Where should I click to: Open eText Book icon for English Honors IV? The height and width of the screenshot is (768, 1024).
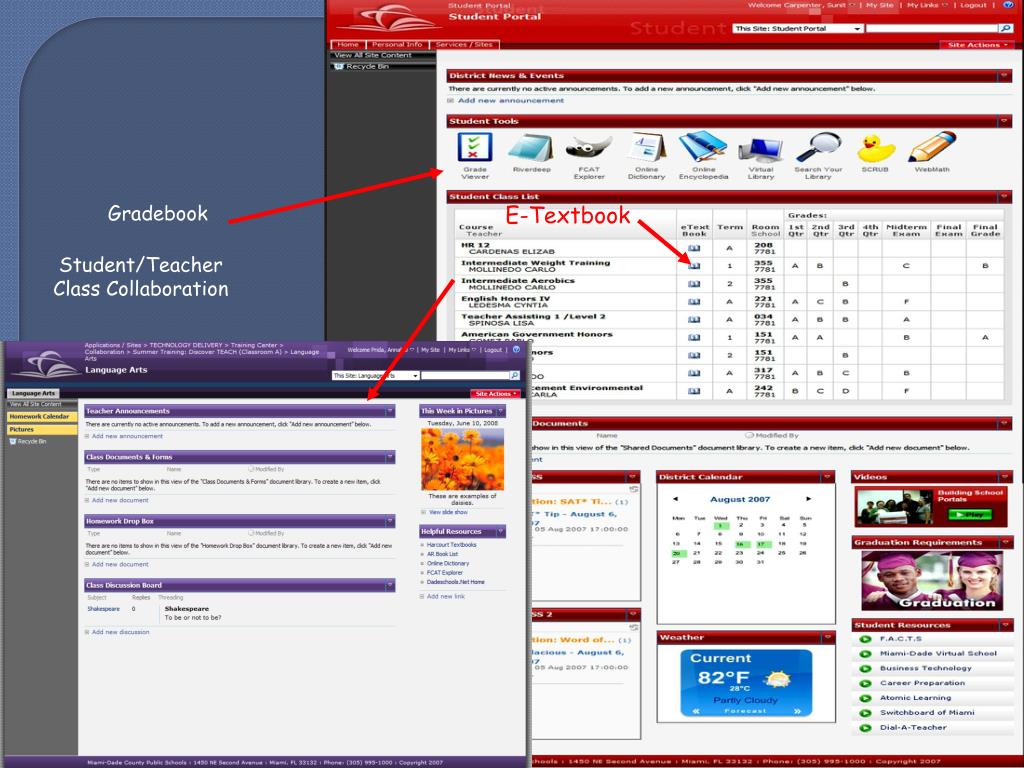point(694,302)
